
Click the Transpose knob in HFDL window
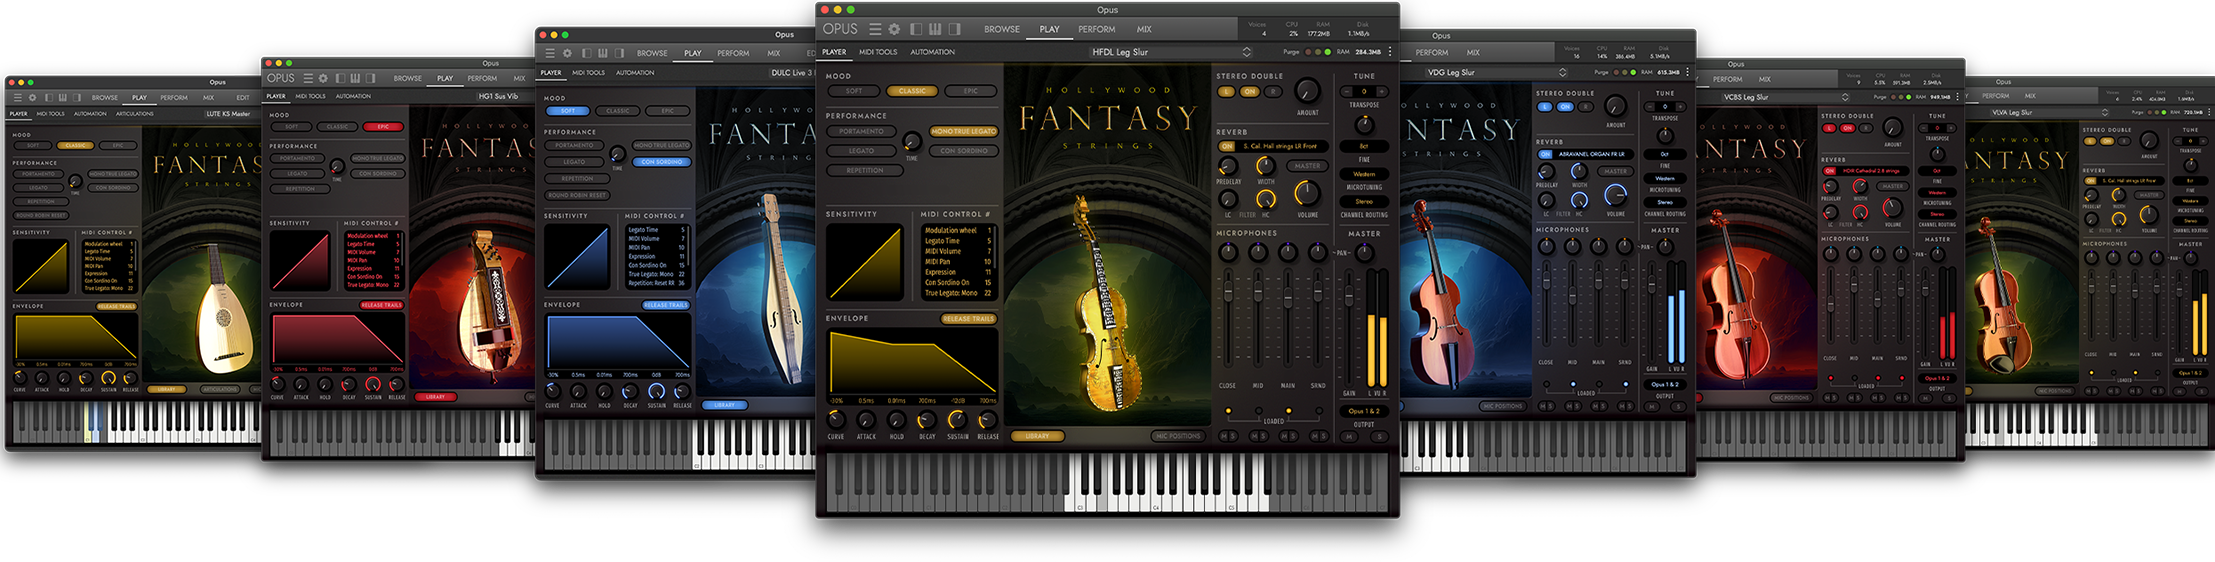pyautogui.click(x=1364, y=124)
